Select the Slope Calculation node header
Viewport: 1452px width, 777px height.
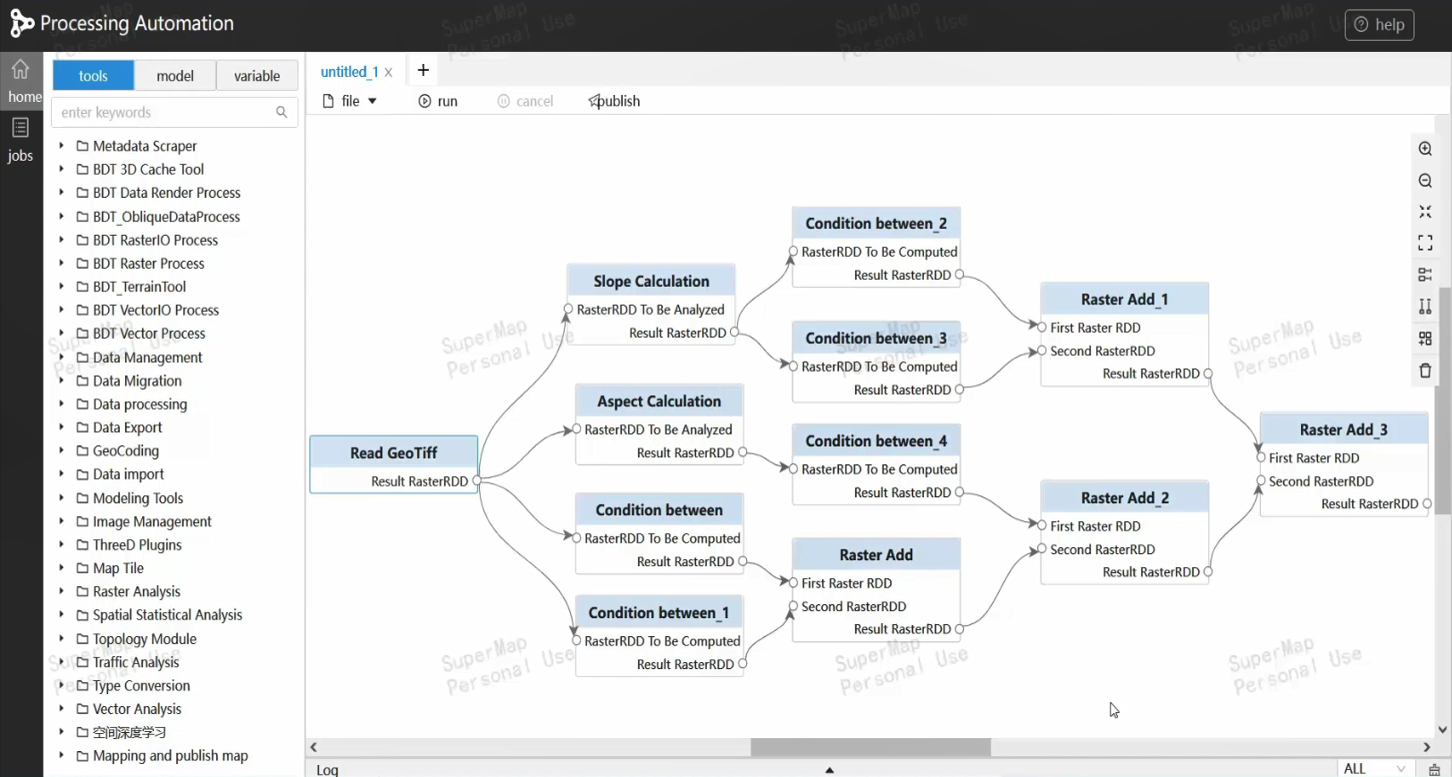tap(651, 281)
